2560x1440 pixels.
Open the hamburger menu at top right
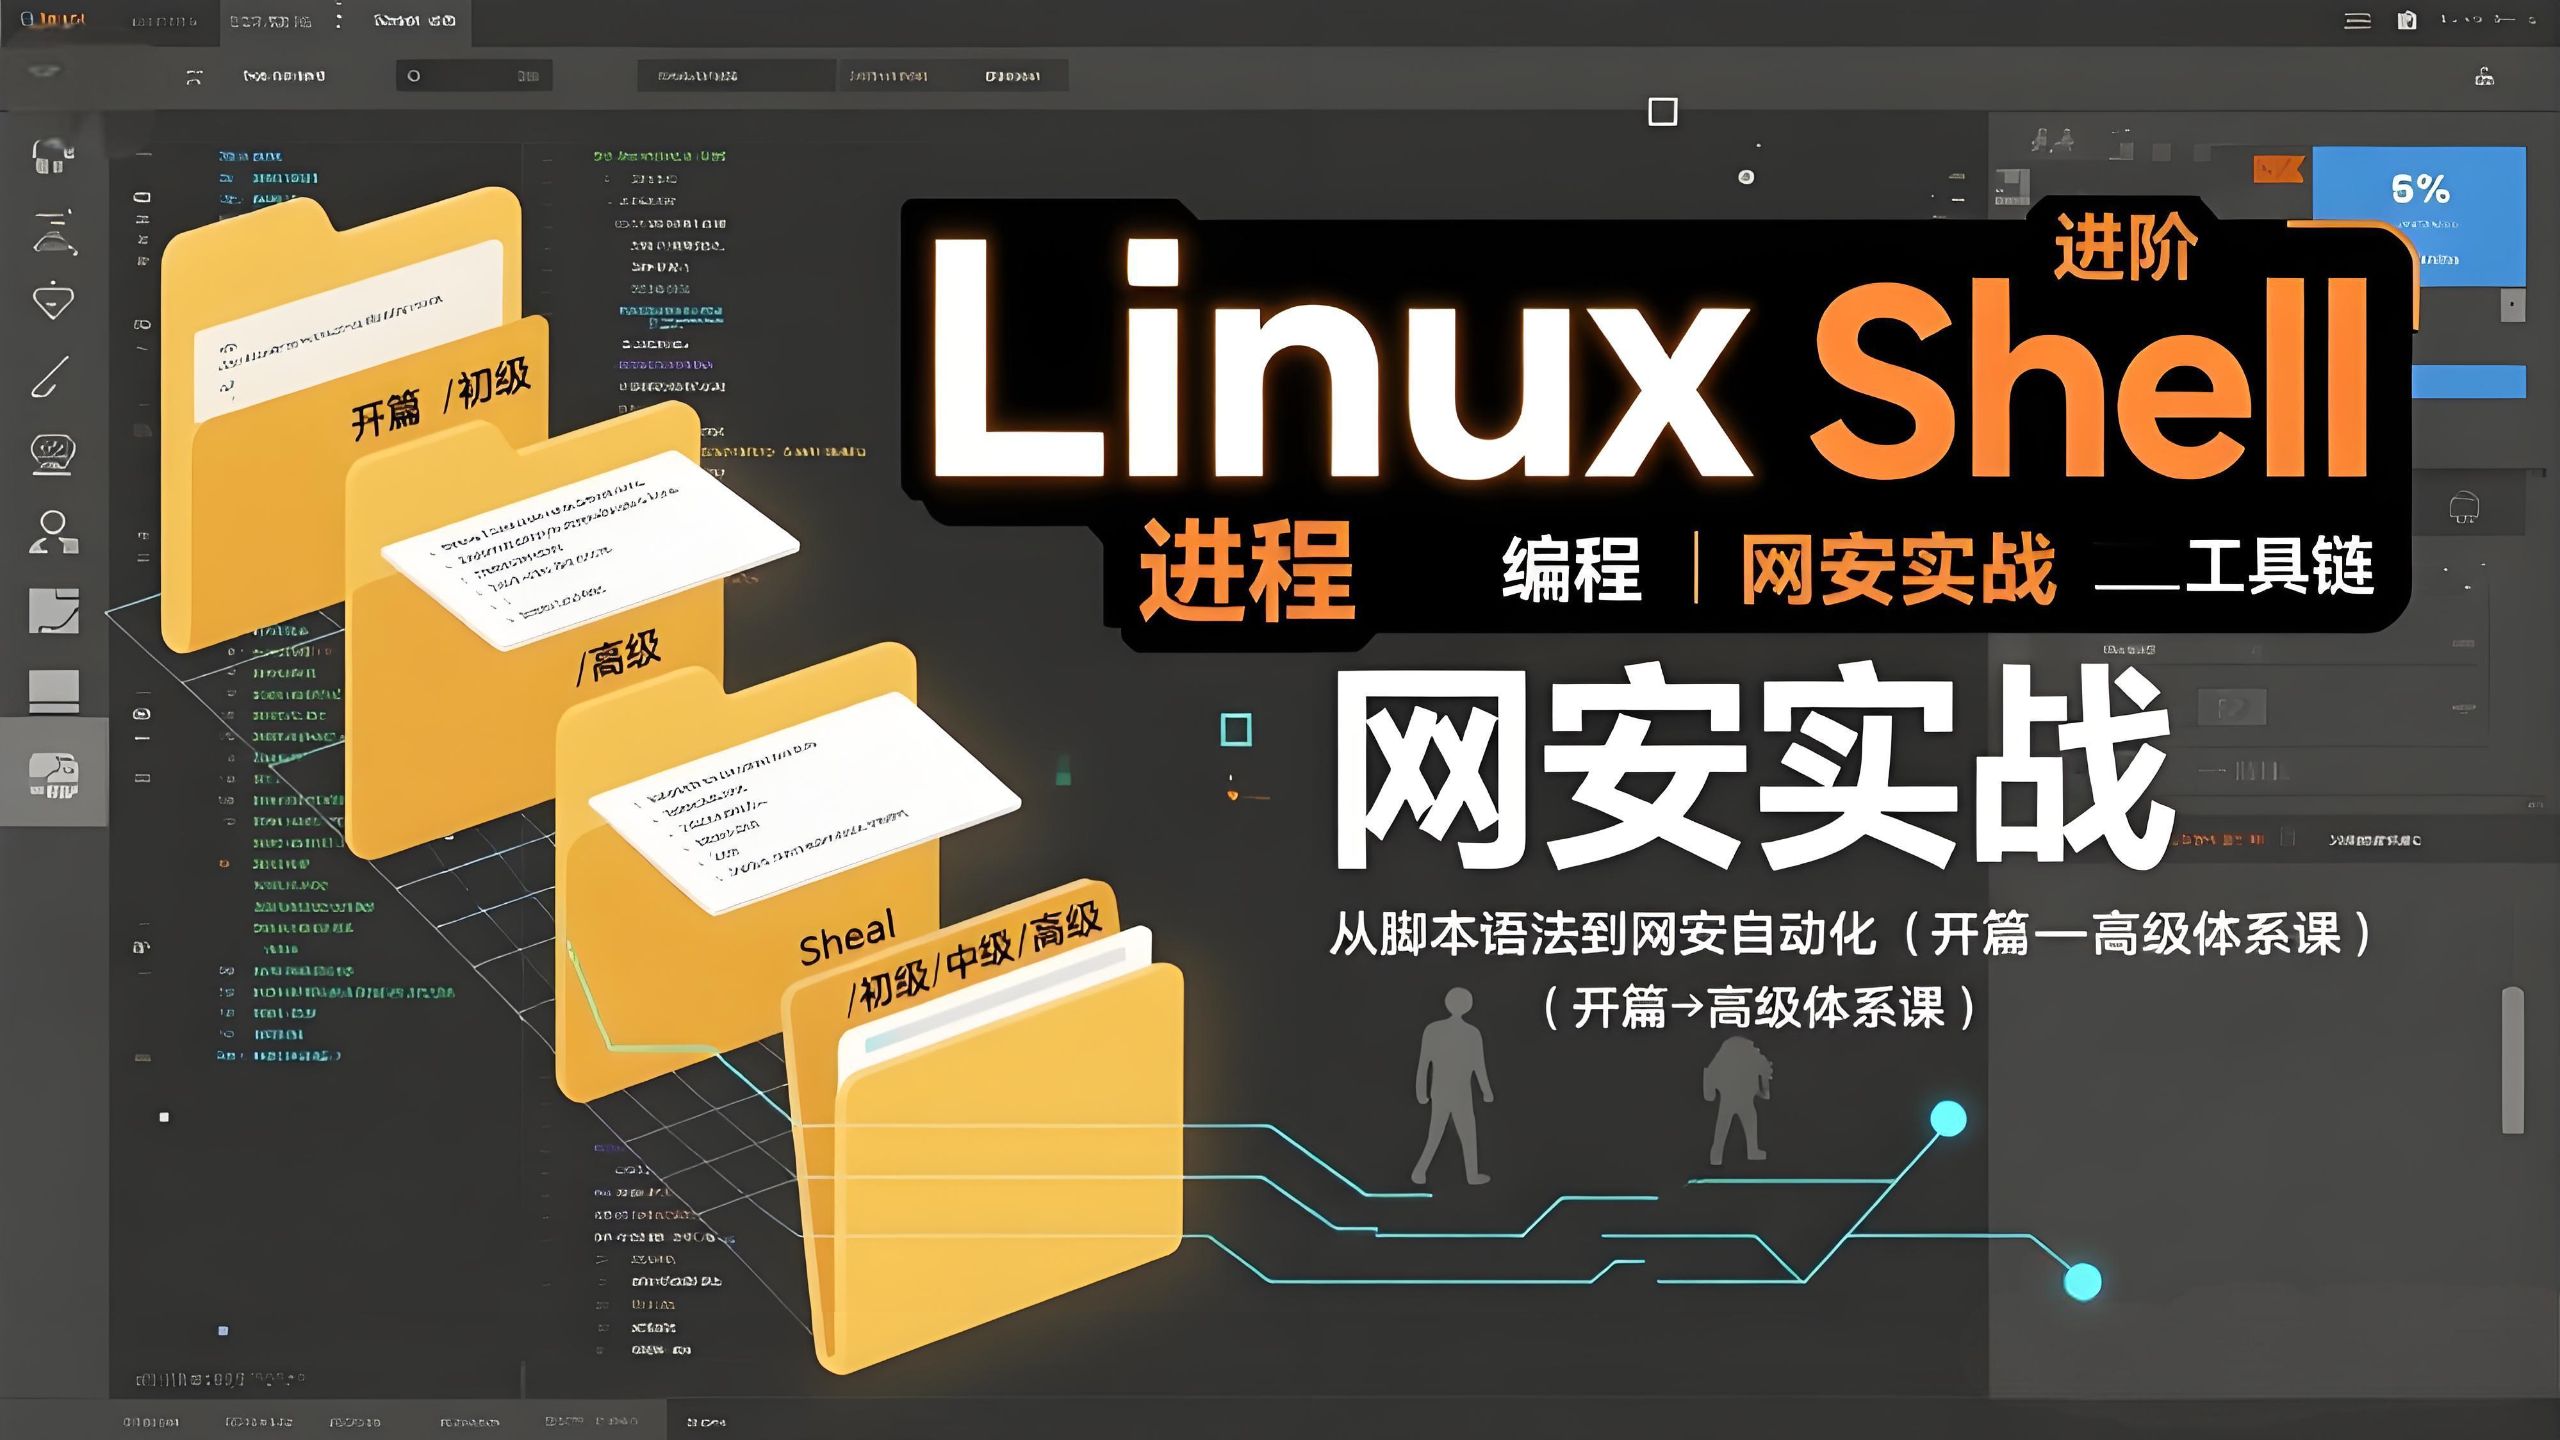pyautogui.click(x=2356, y=18)
